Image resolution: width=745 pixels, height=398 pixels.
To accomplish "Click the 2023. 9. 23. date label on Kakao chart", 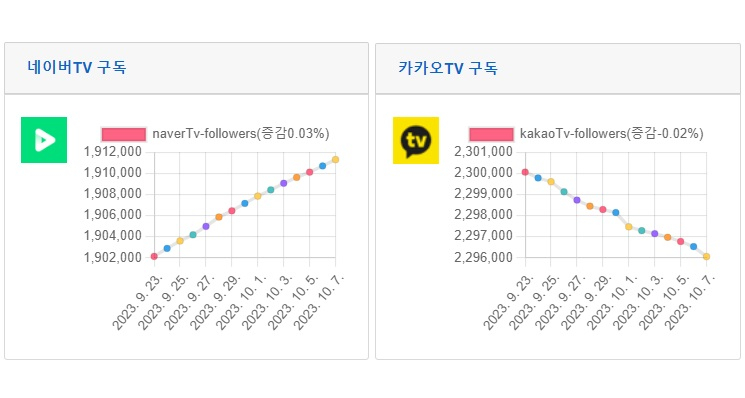I will tap(508, 303).
